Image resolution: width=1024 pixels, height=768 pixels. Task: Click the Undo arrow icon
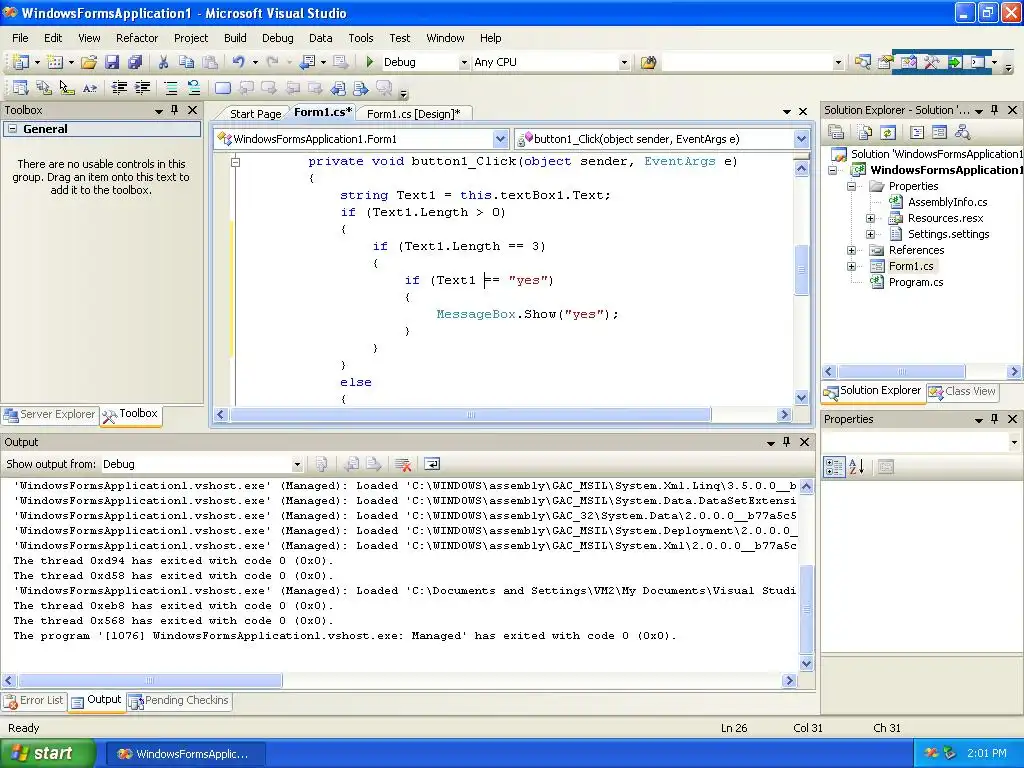pyautogui.click(x=238, y=62)
